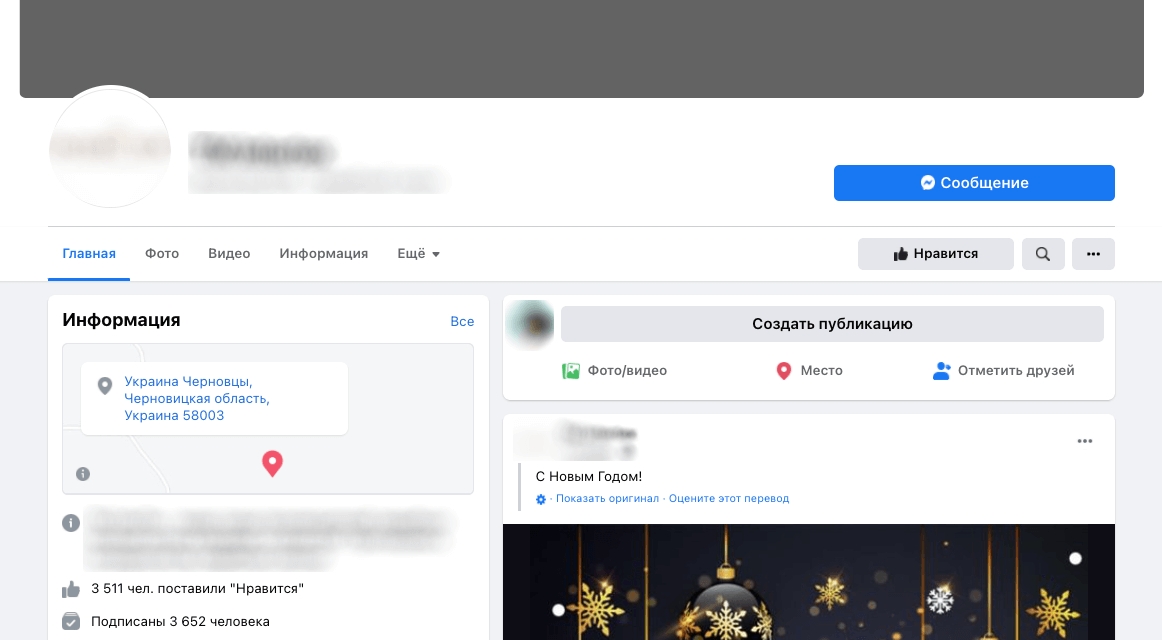Viewport: 1162px width, 640px height.
Task: Click Оценить этот перевод link
Action: [728, 499]
